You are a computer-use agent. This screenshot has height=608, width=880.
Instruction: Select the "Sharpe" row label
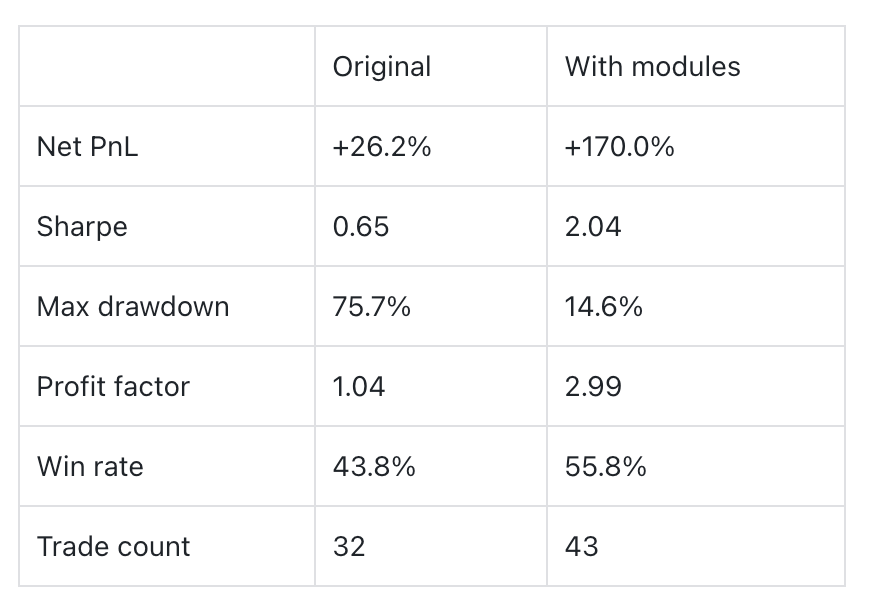point(82,227)
